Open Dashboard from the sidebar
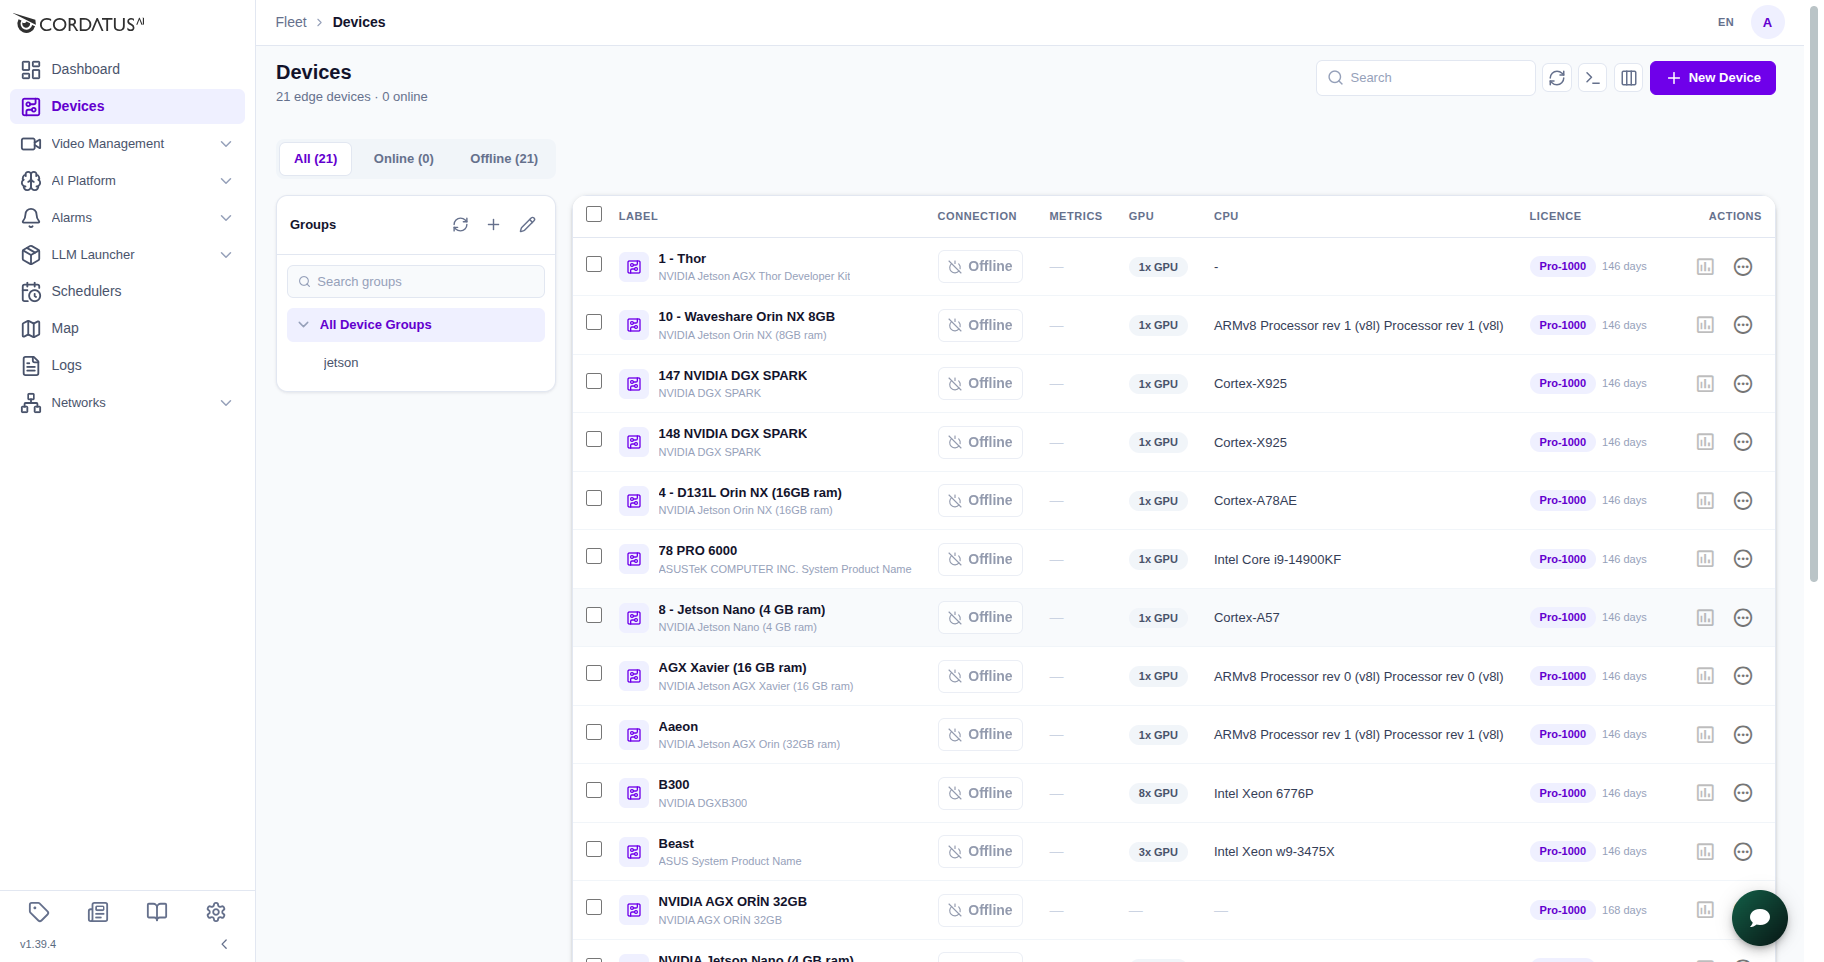This screenshot has width=1824, height=962. [127, 69]
